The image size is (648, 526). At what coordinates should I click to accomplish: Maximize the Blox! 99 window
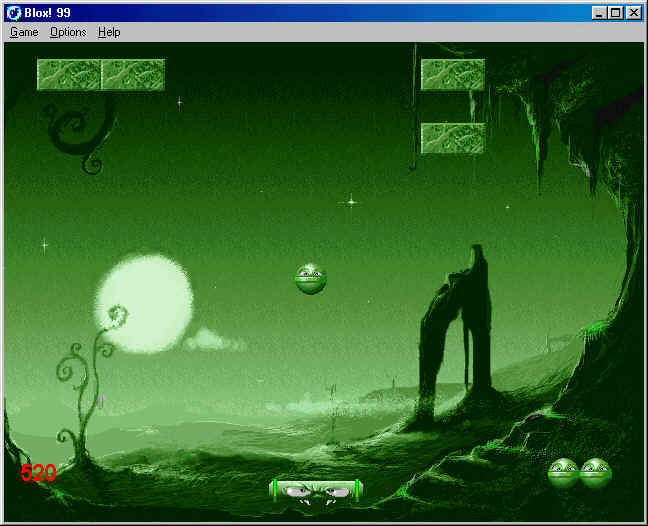[x=616, y=13]
